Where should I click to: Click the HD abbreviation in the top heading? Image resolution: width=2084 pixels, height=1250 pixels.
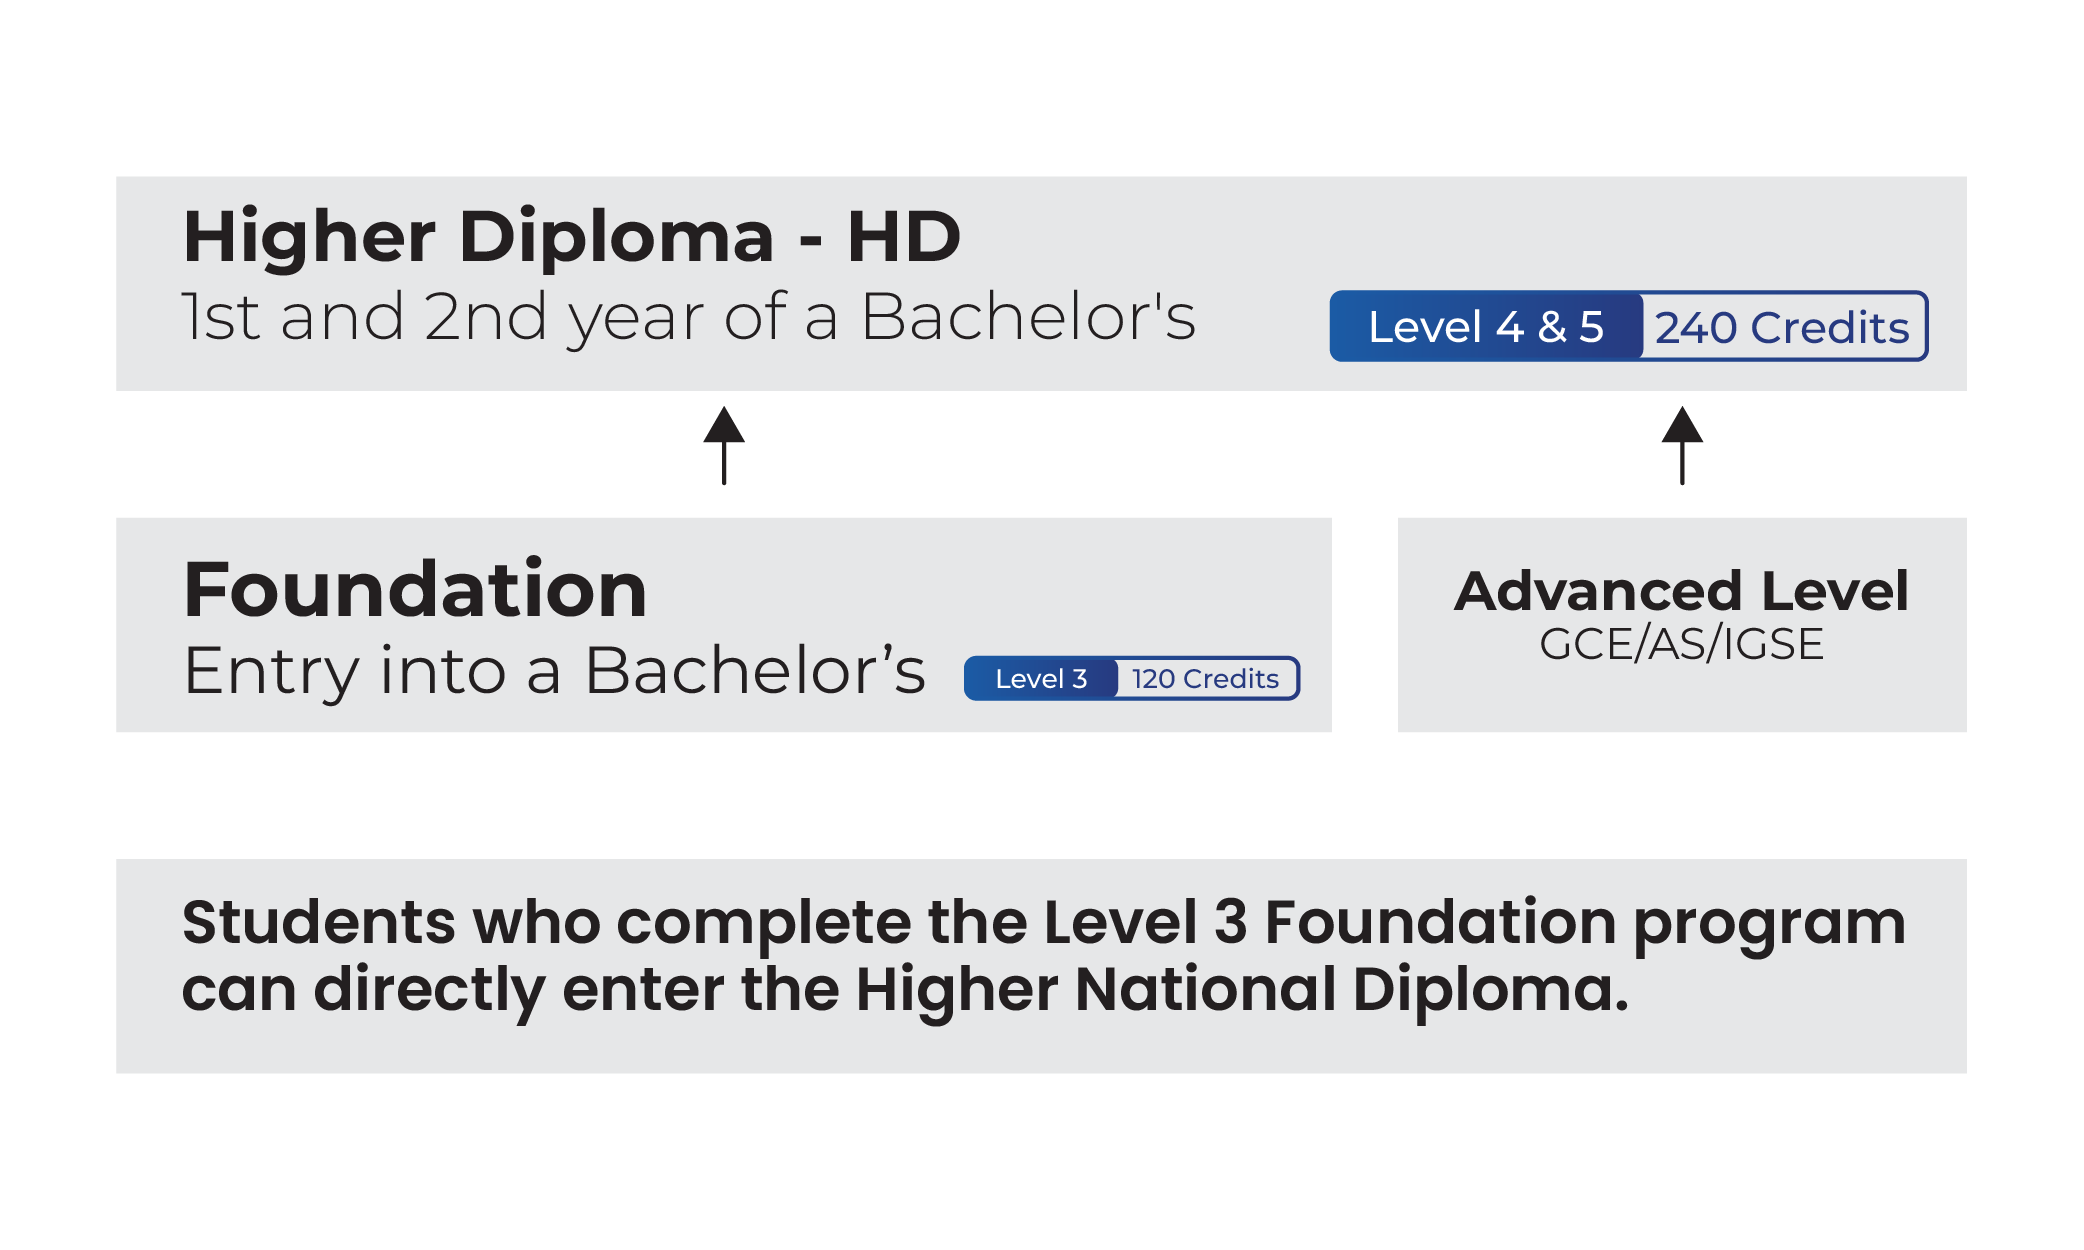coord(904,238)
